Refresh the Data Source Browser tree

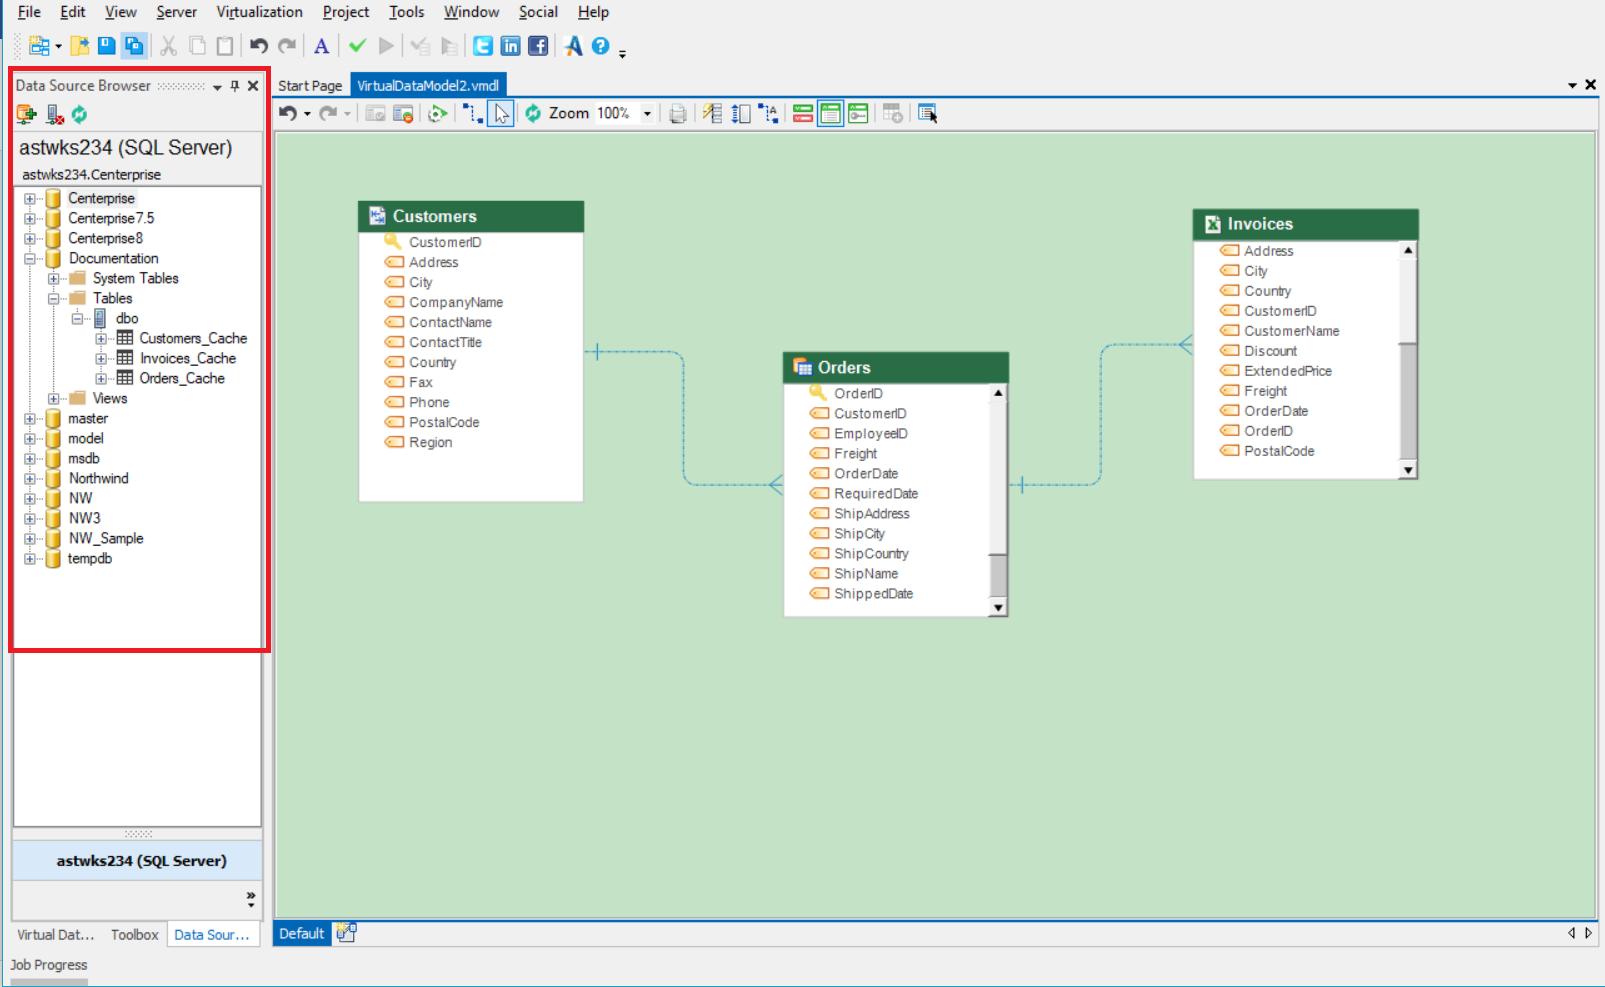[80, 115]
